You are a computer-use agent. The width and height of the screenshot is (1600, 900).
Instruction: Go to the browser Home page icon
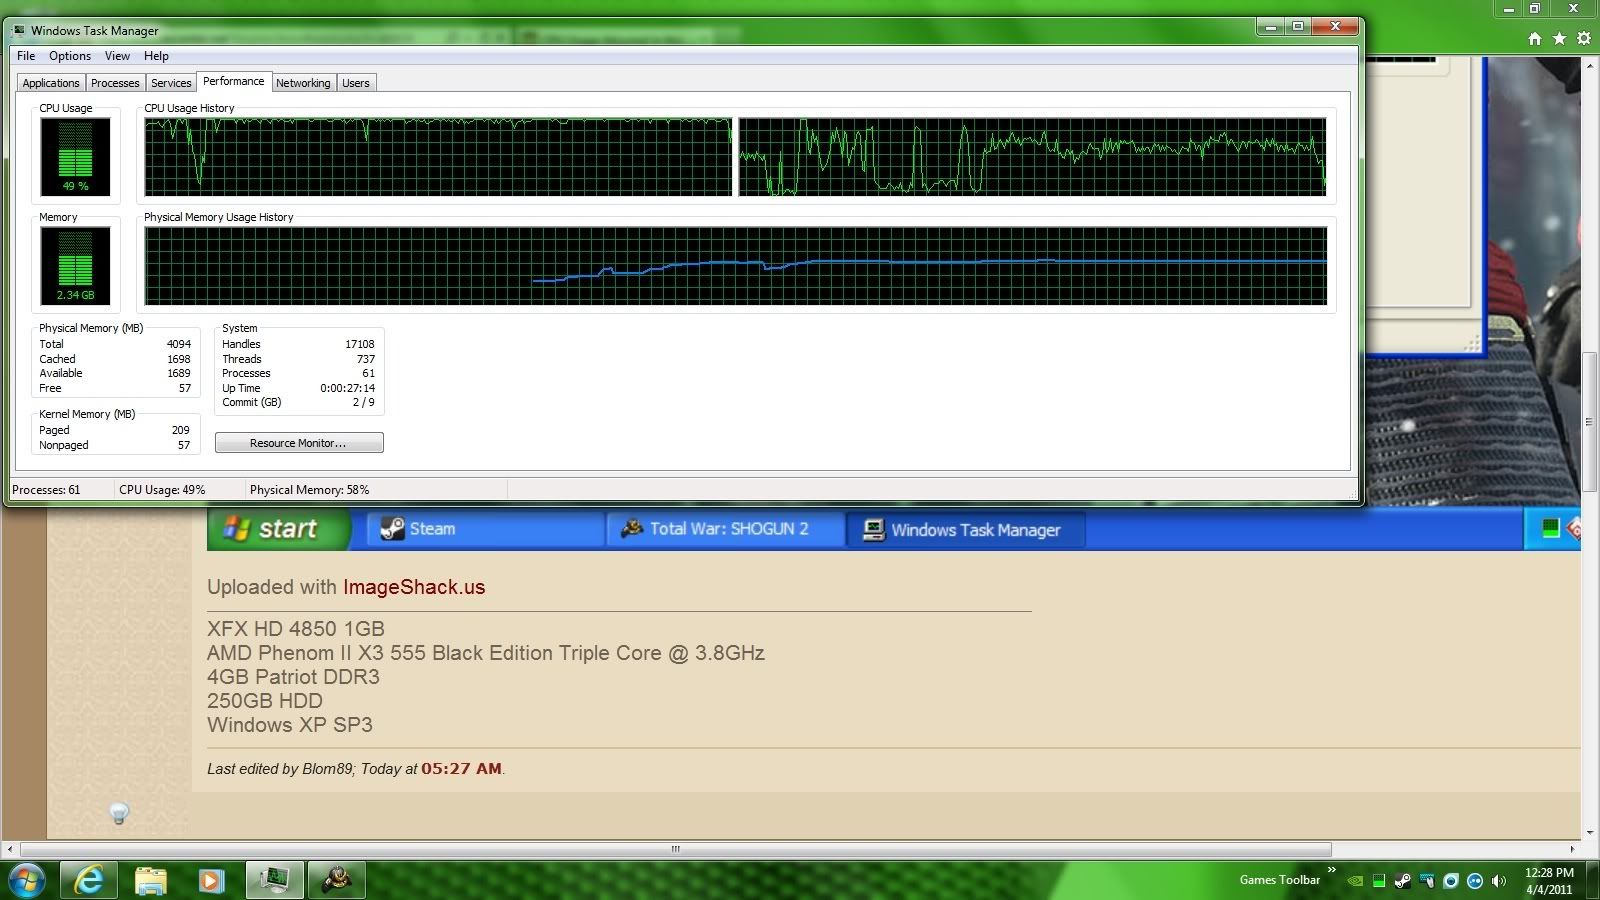click(x=1535, y=39)
